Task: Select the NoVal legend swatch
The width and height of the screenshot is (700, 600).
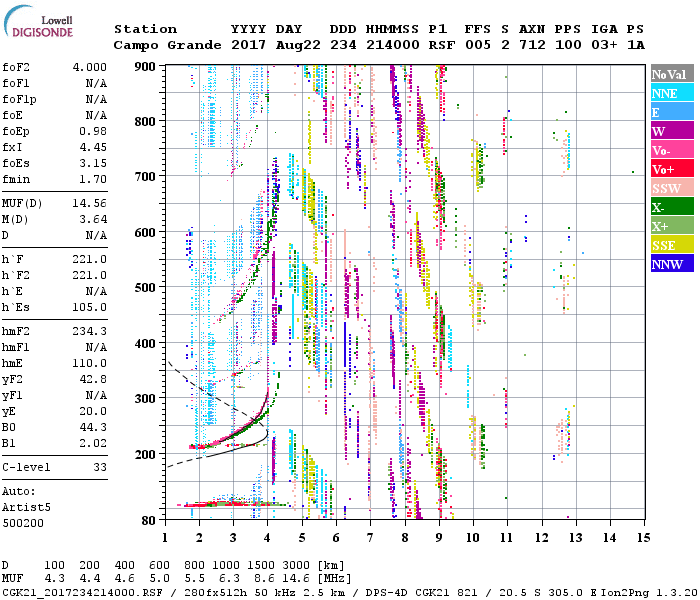Action: point(669,74)
